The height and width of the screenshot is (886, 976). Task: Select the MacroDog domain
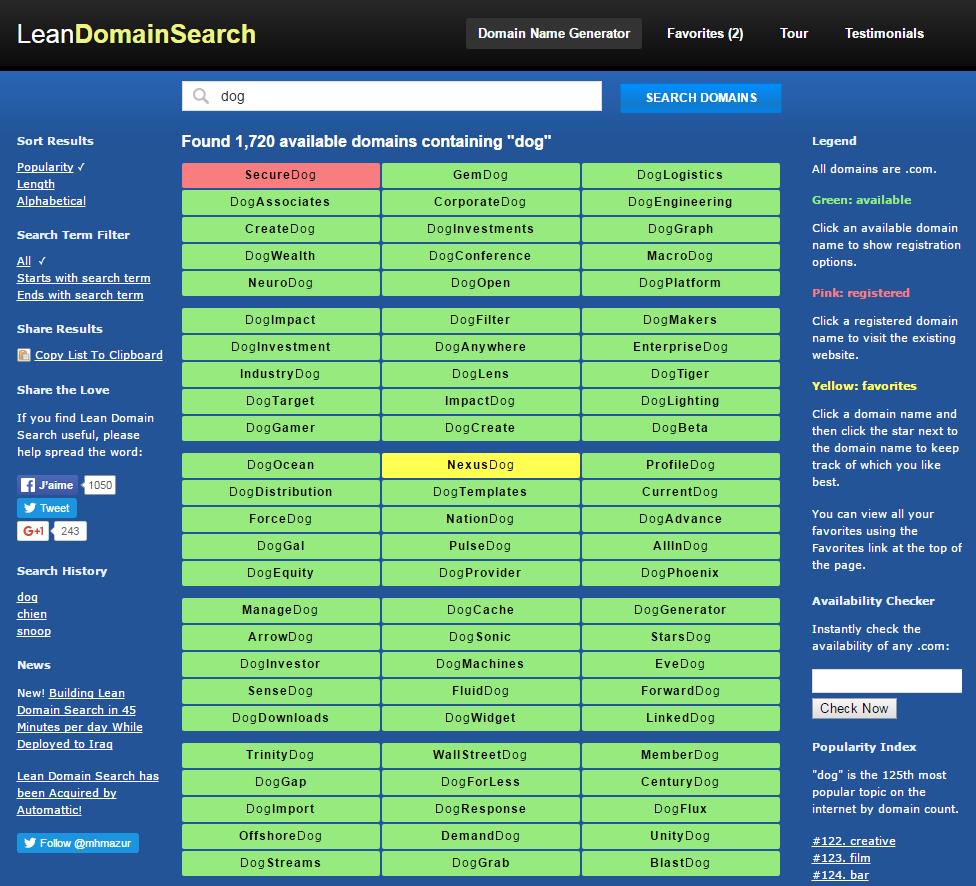point(680,256)
